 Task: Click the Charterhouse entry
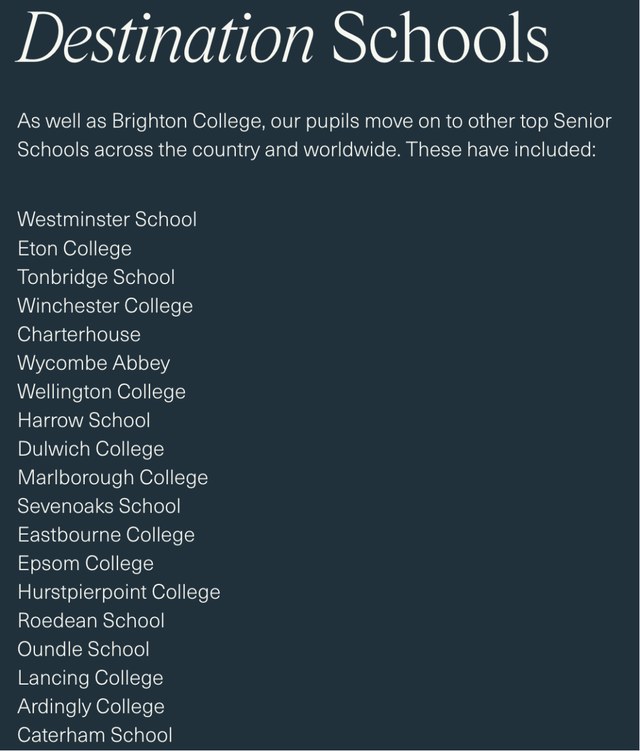[x=79, y=334]
